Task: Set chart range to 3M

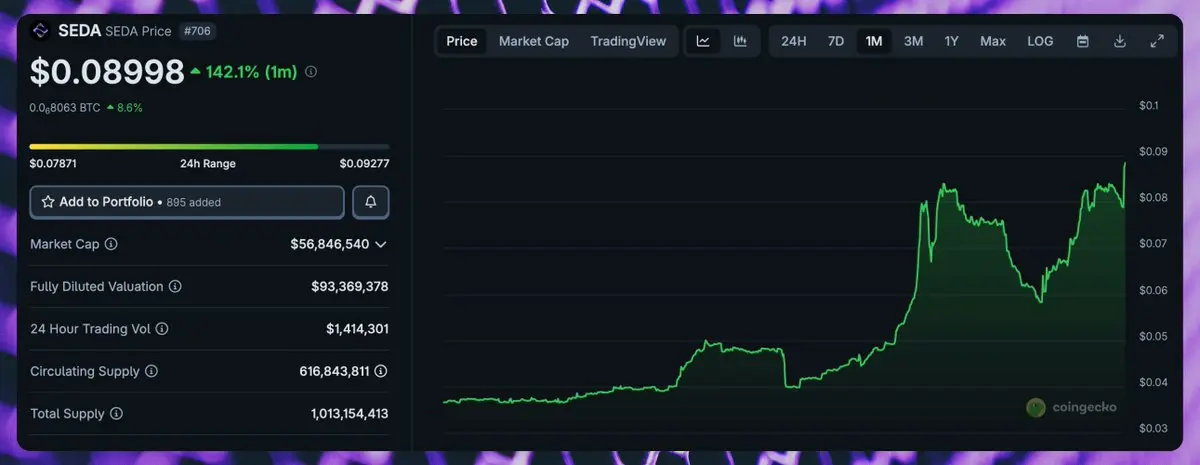Action: pos(913,42)
